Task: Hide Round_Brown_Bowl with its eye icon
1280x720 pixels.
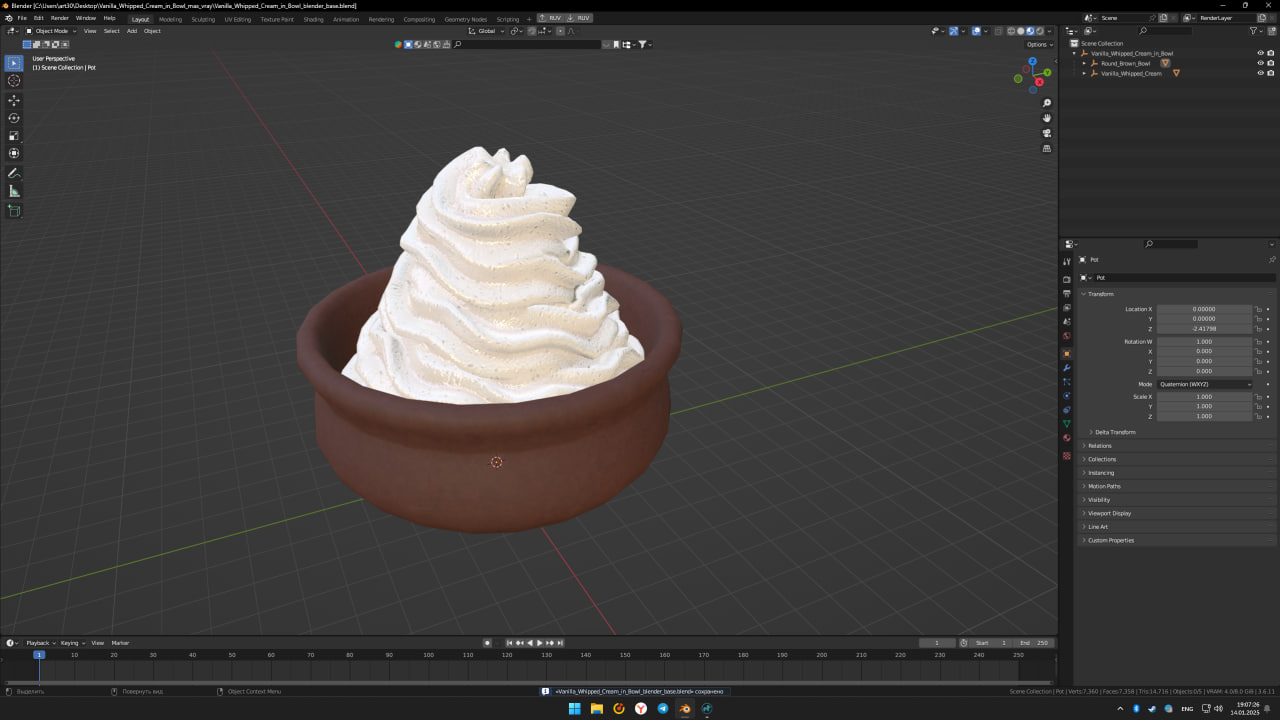Action: (1260, 63)
